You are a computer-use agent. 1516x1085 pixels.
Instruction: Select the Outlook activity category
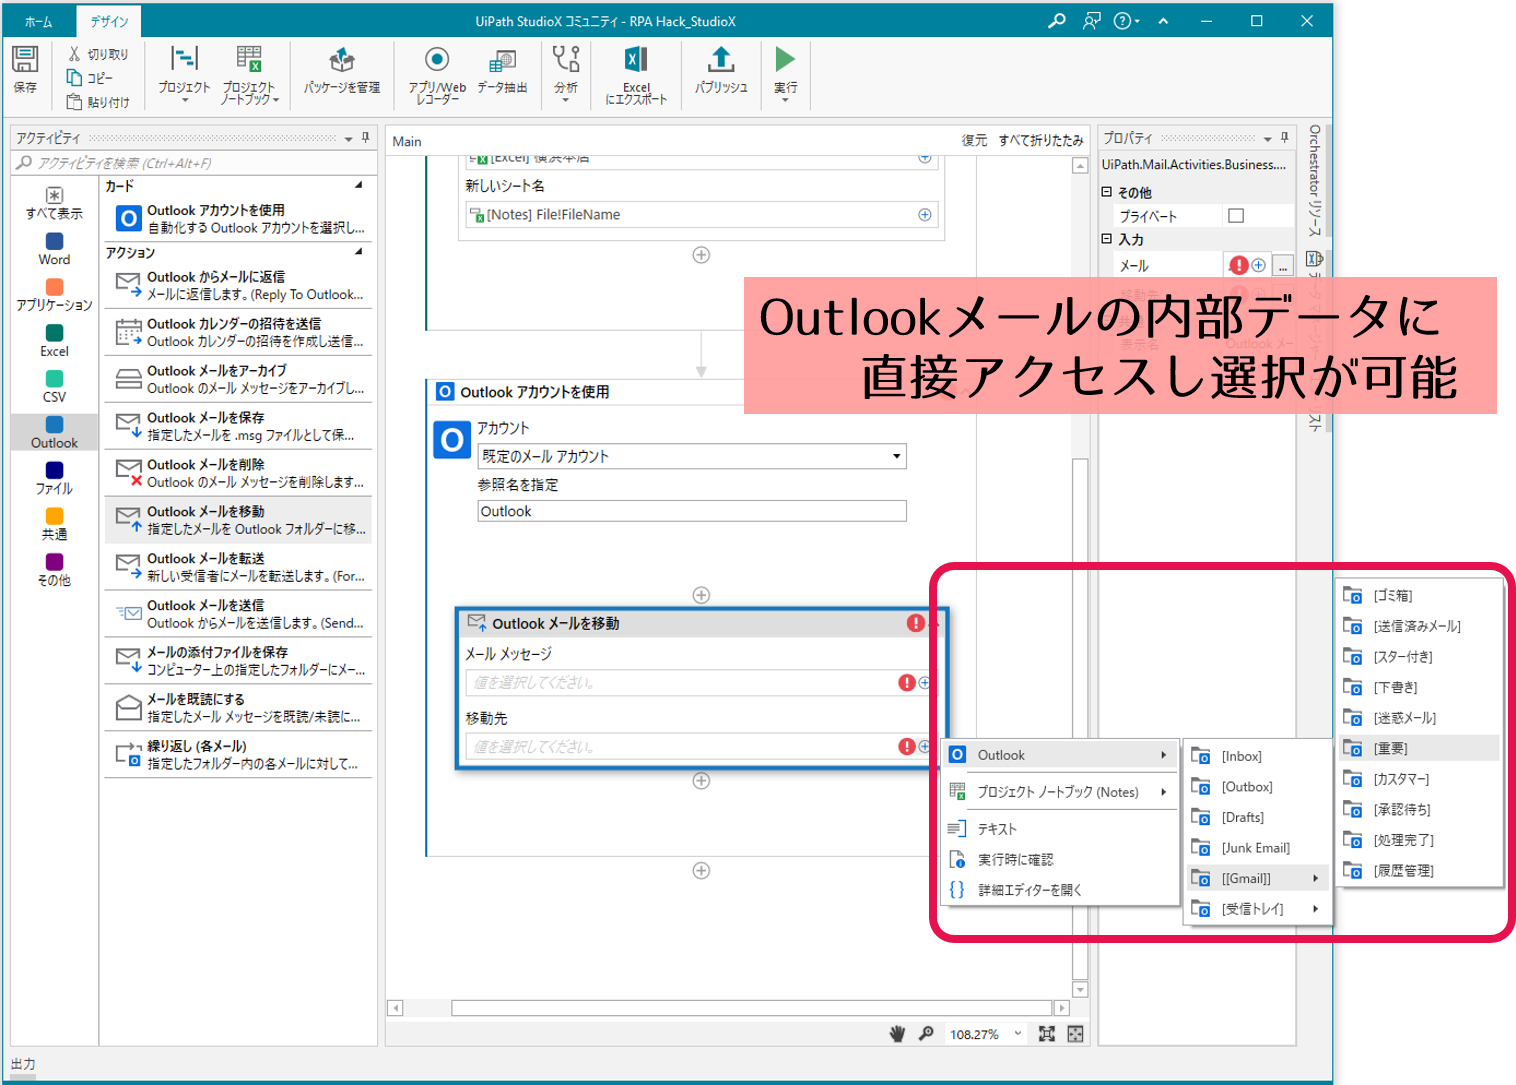coord(54,432)
